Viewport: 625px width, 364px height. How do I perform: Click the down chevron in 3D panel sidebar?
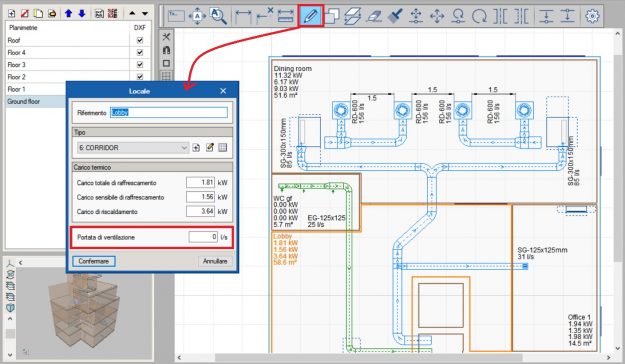click(x=10, y=354)
